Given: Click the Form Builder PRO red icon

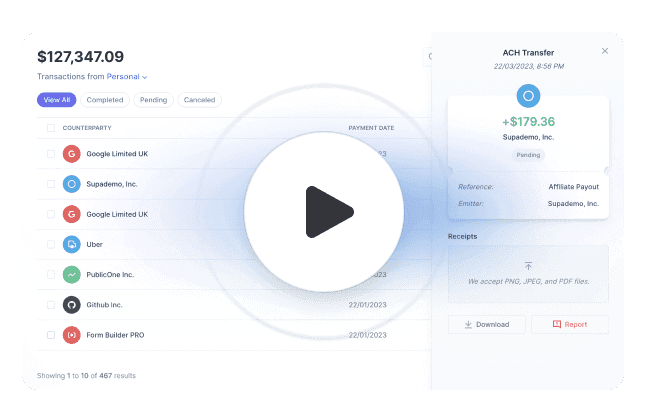Looking at the screenshot, I should (x=71, y=334).
